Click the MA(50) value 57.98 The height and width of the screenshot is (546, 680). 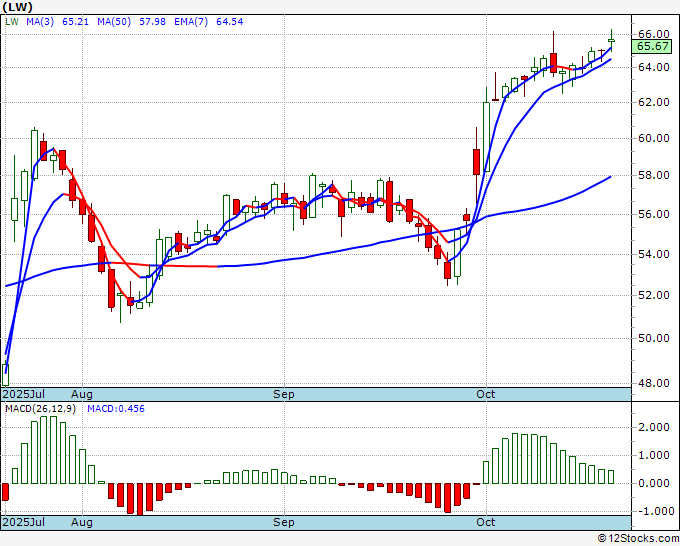coord(152,22)
